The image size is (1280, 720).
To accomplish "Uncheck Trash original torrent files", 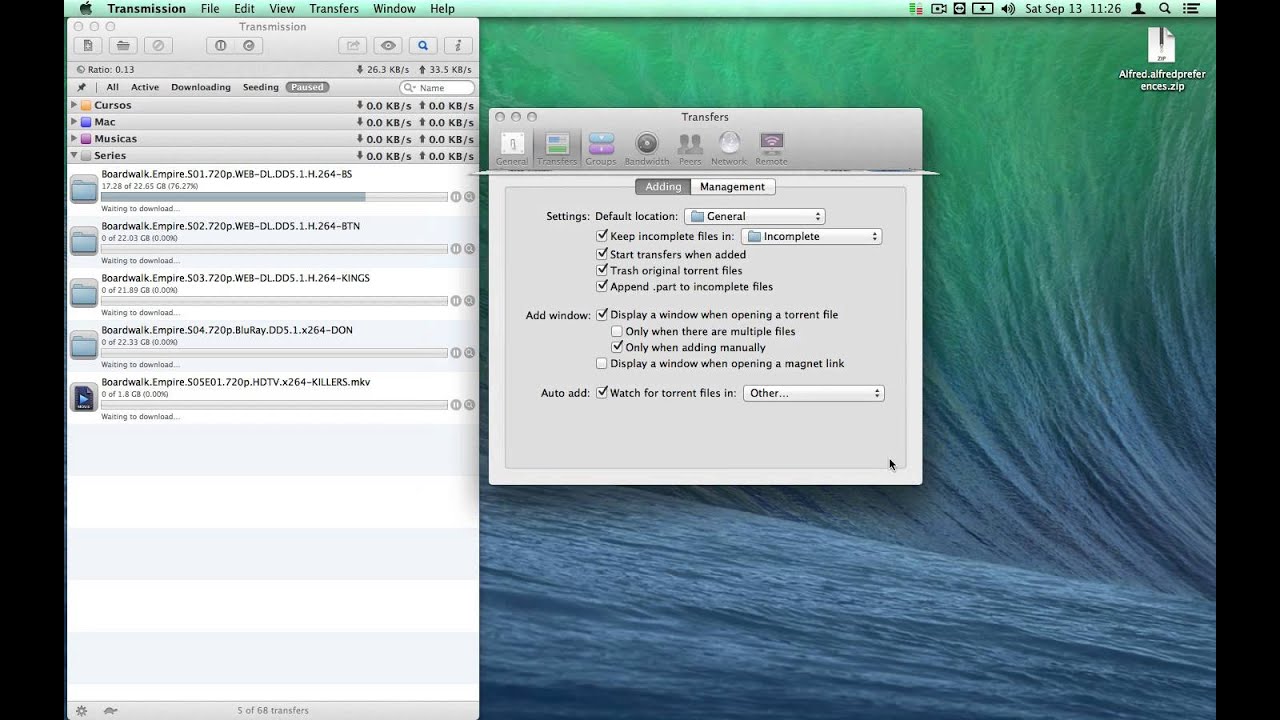I will (602, 270).
